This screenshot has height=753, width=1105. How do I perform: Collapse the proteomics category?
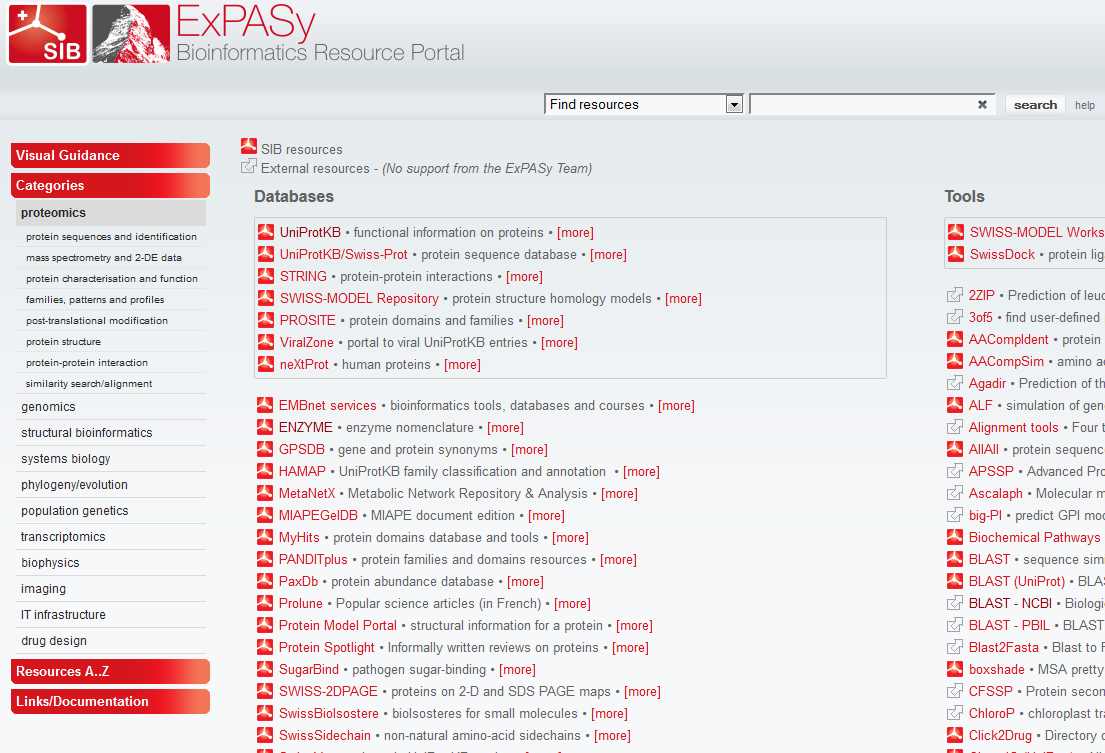click(x=111, y=213)
